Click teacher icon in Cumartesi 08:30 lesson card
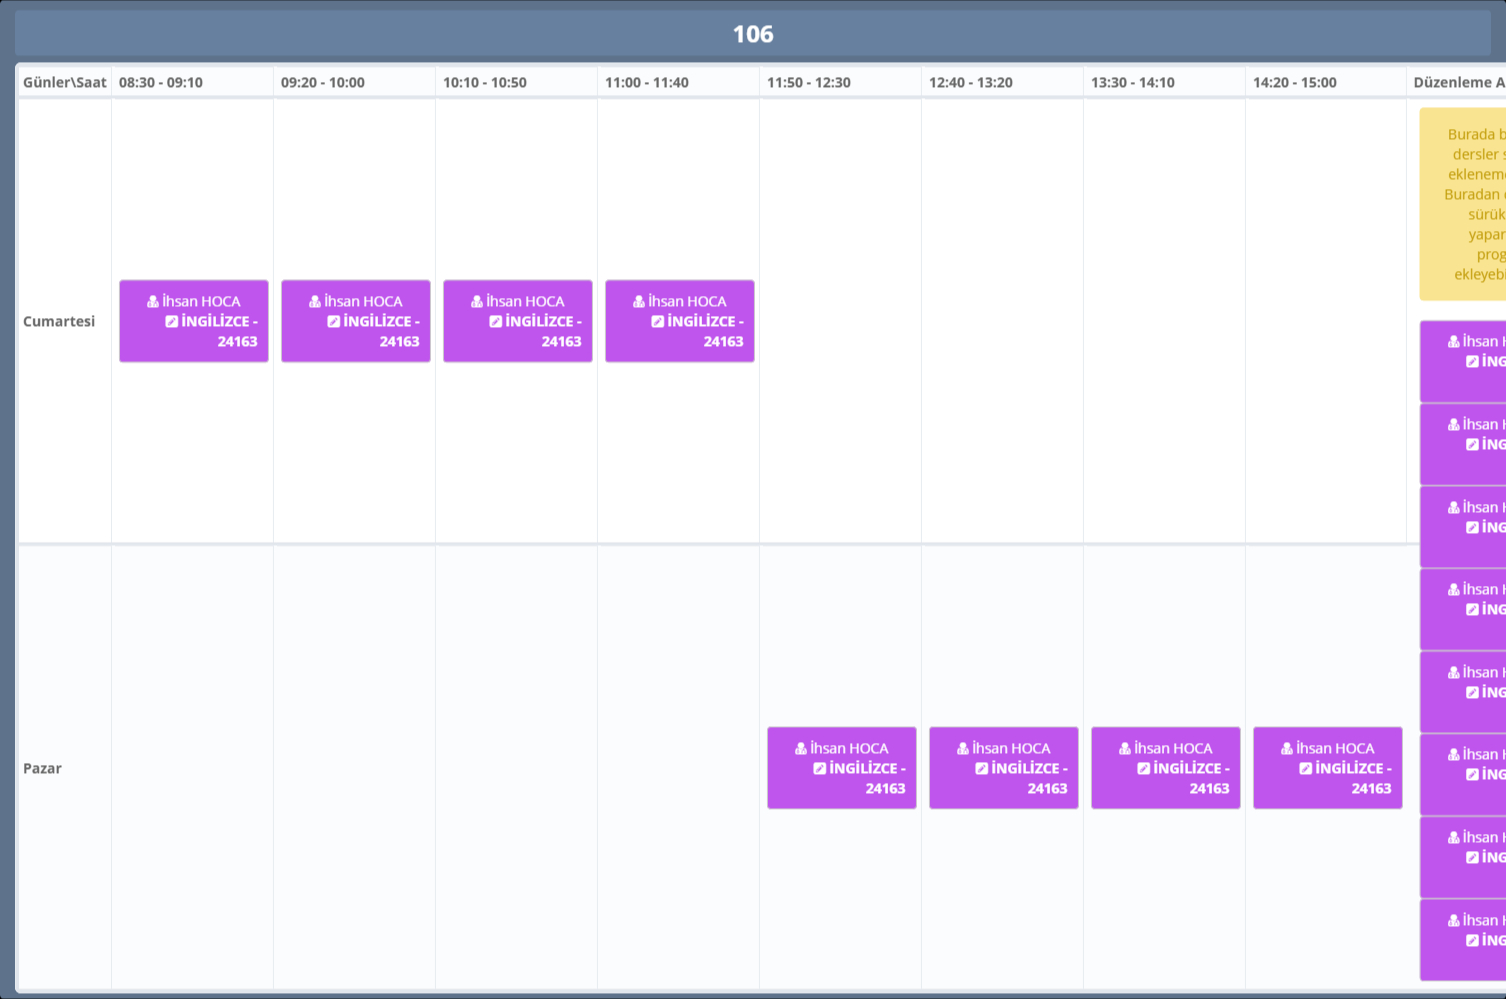 pos(153,301)
